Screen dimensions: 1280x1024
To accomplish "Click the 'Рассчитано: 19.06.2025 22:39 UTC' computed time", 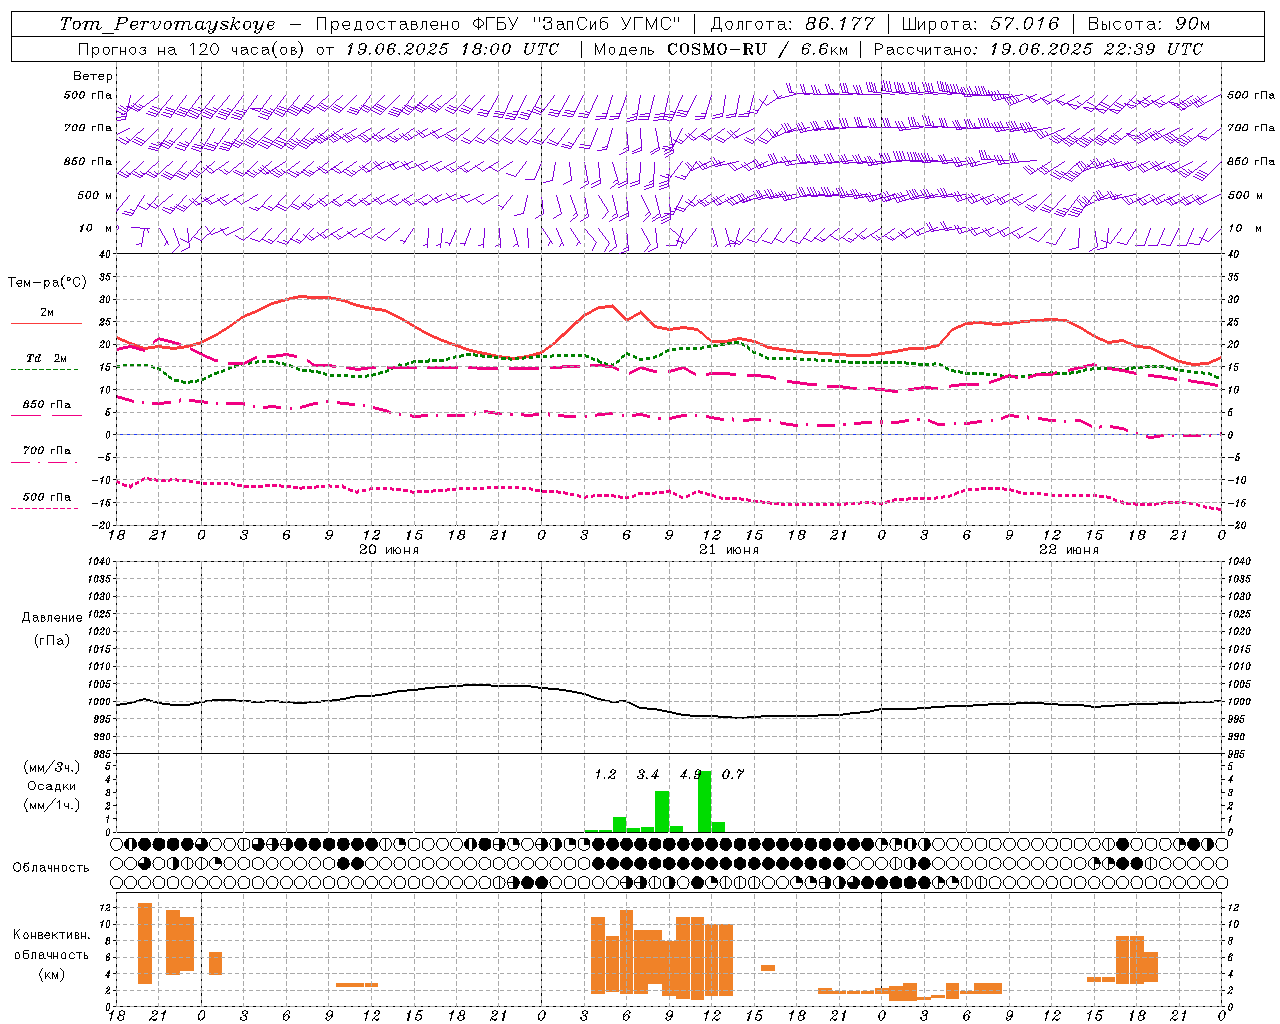I will pos(1038,49).
